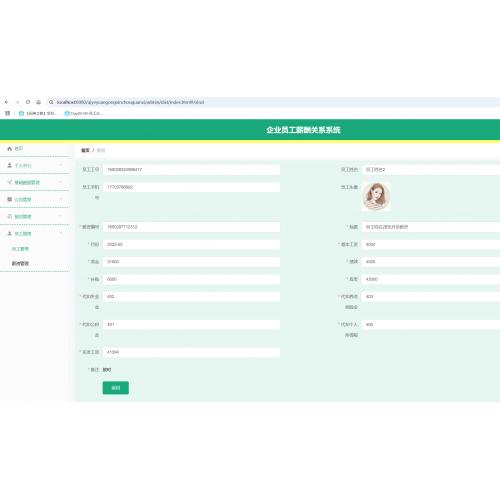Click the icon beside 公告管理 in the sidebar
Image resolution: width=500 pixels, height=500 pixels.
click(x=9, y=199)
